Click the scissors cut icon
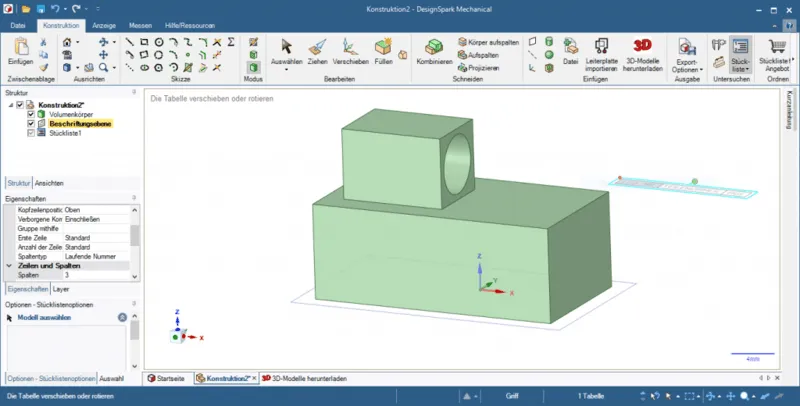Image resolution: width=800 pixels, height=406 pixels. click(43, 42)
